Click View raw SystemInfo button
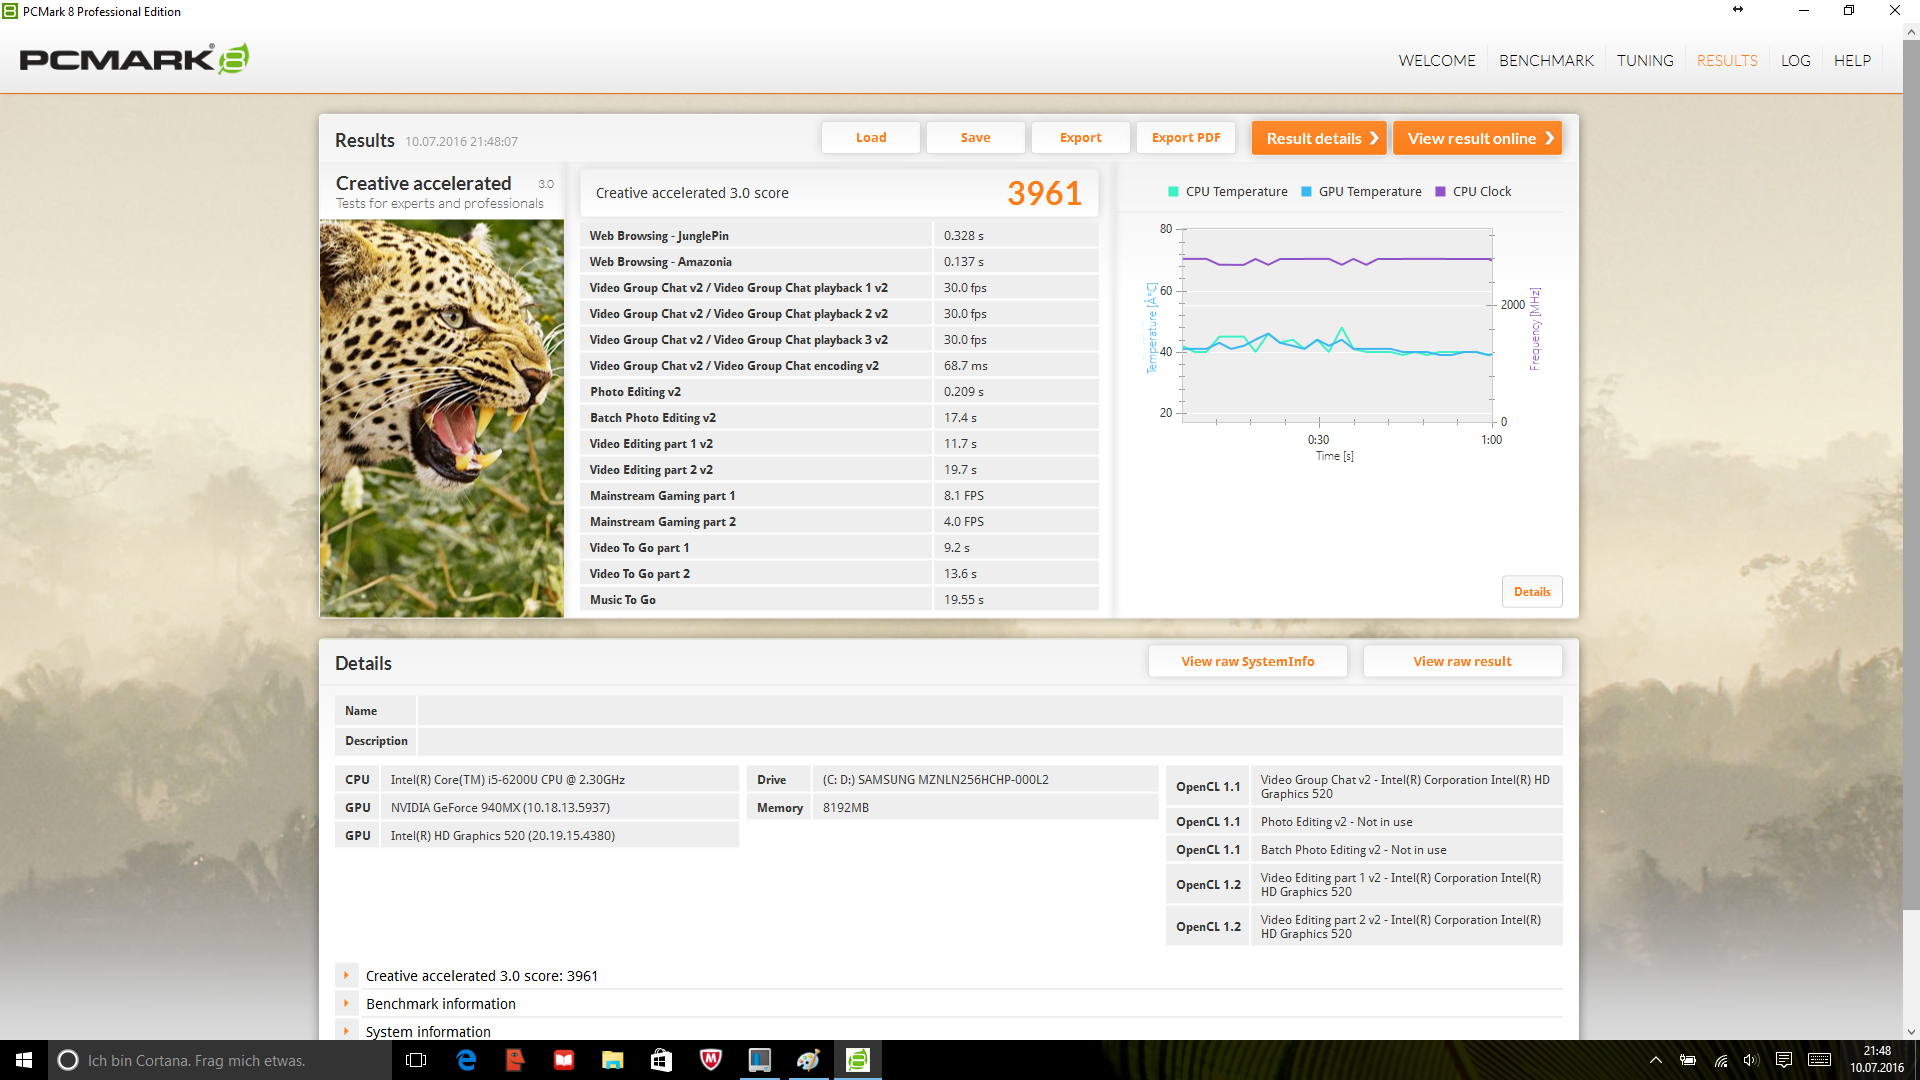The width and height of the screenshot is (1920, 1080). 1247,661
